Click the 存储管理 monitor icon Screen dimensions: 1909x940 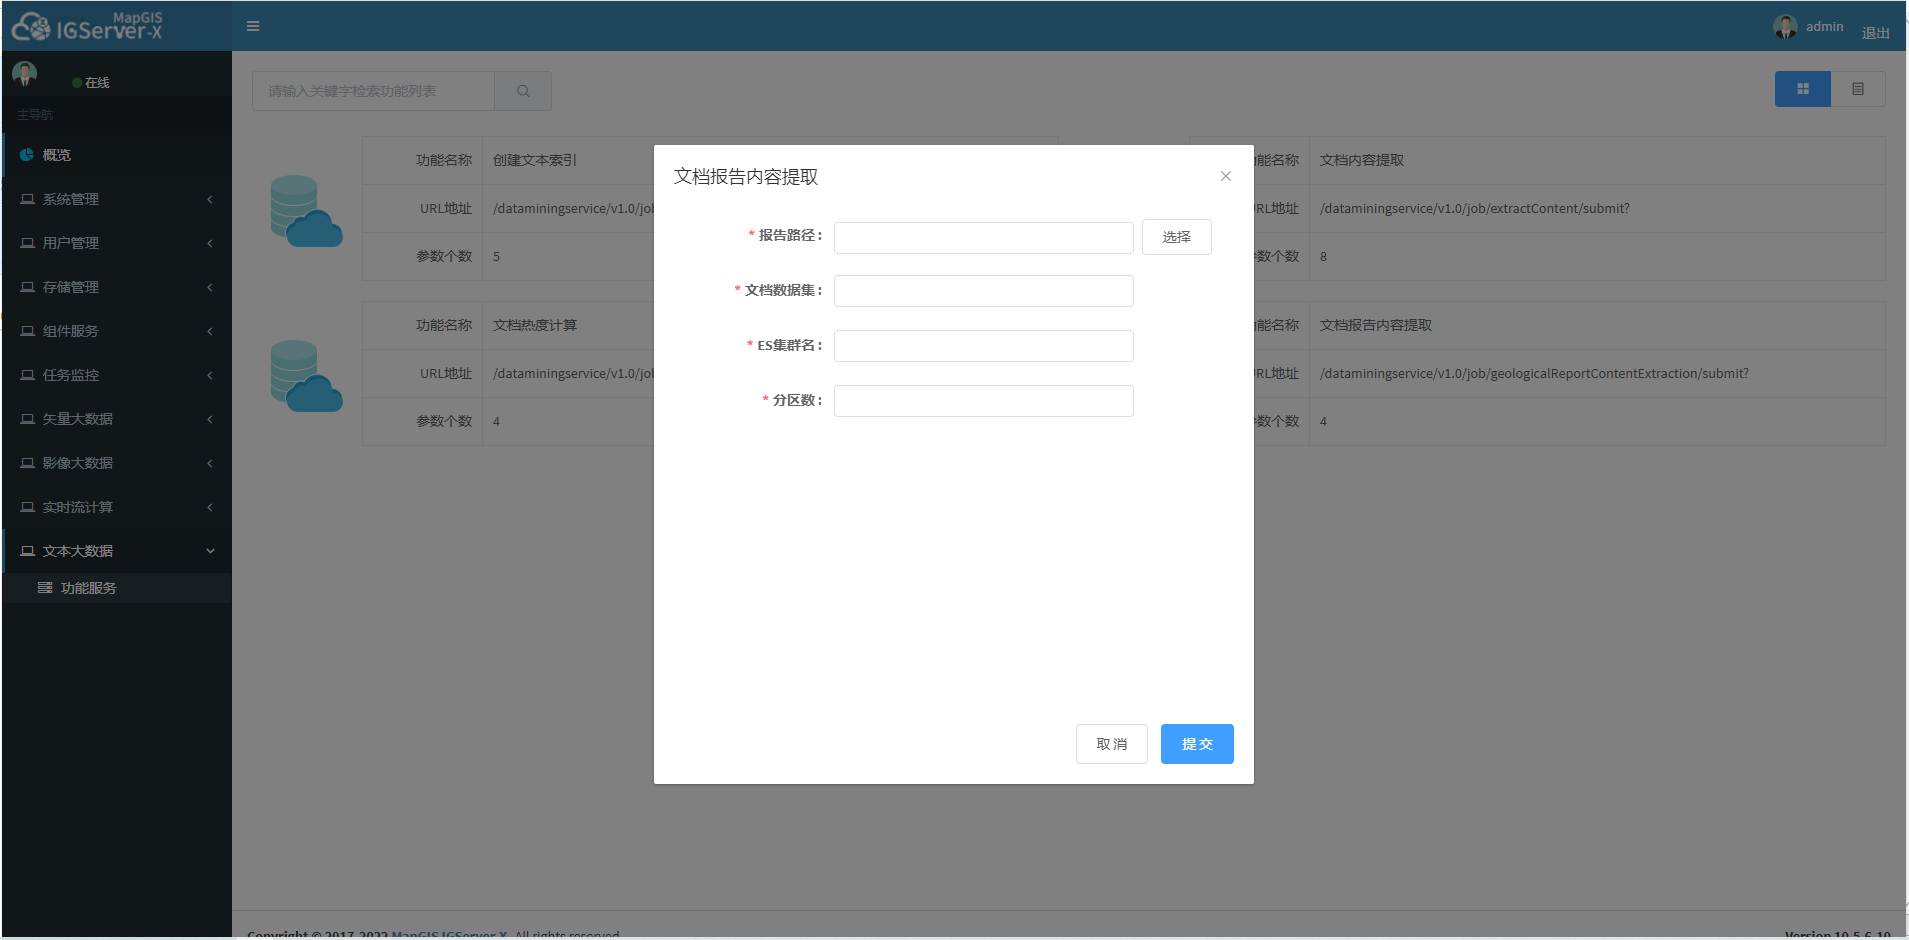tap(27, 287)
